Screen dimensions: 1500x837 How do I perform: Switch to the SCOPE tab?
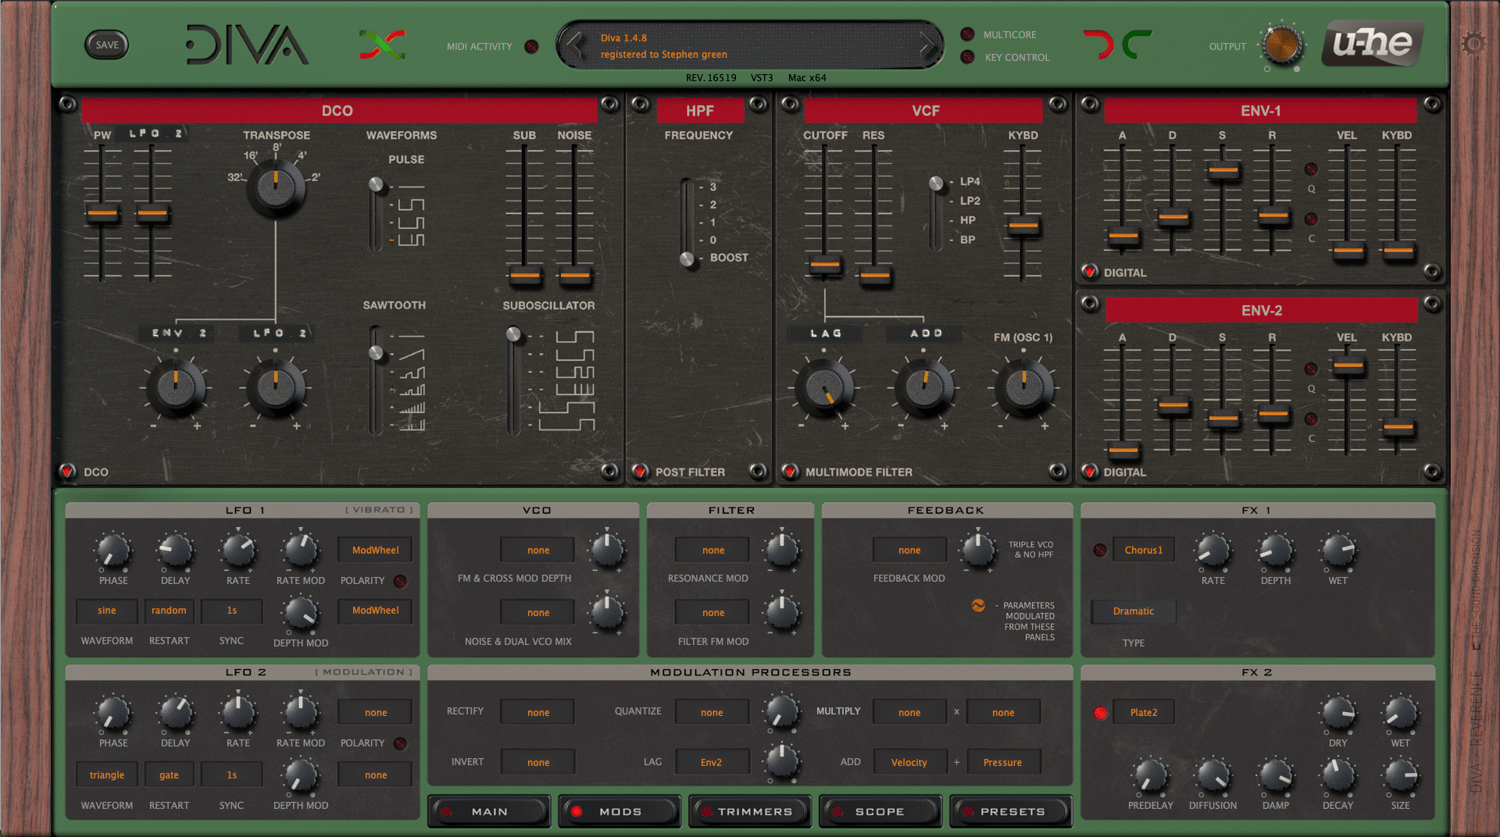[880, 811]
